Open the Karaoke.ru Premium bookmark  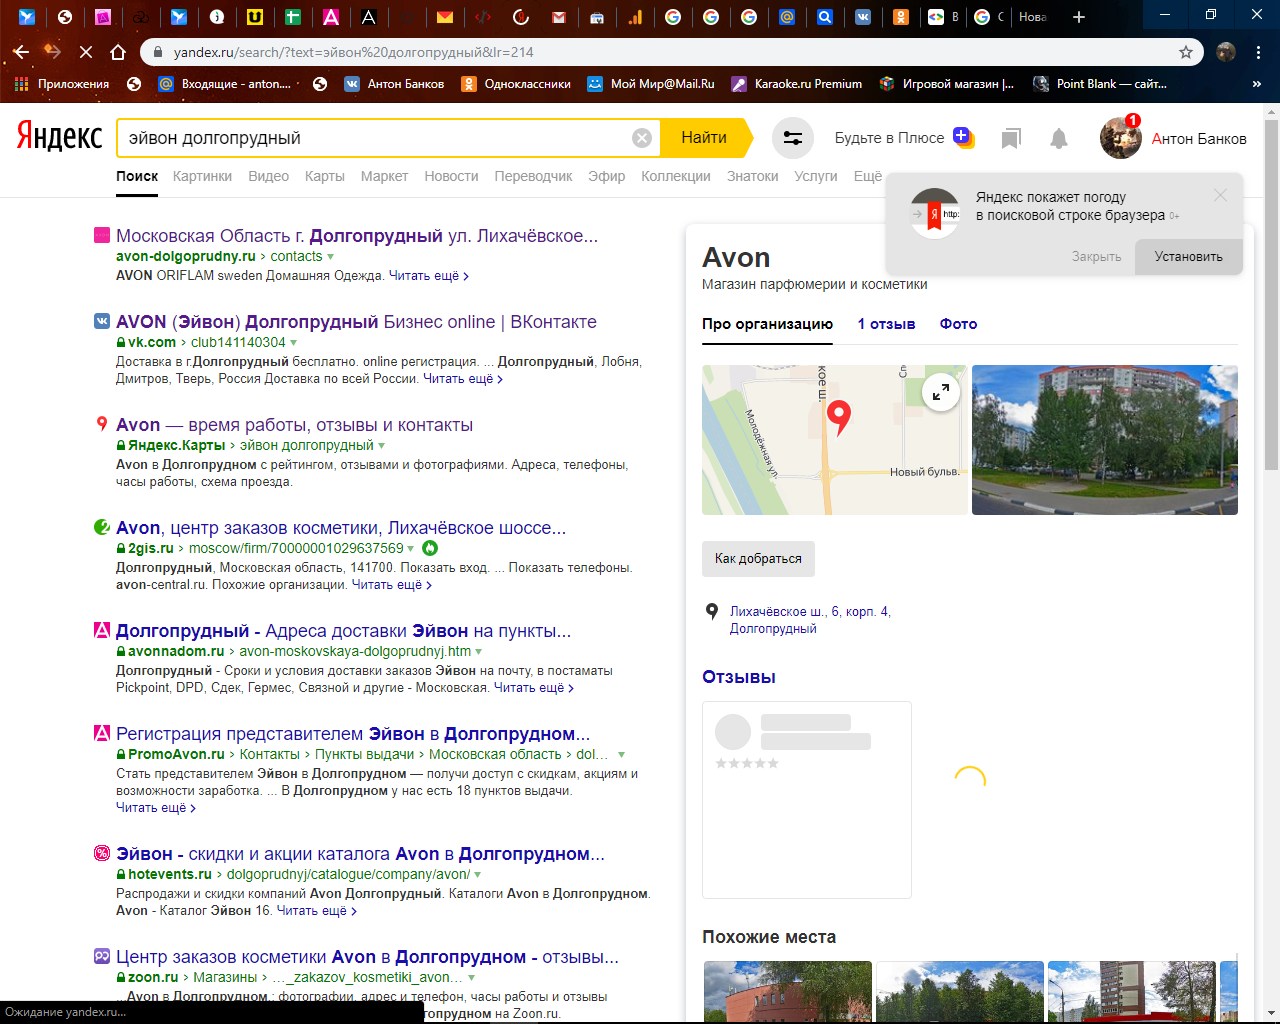pyautogui.click(x=797, y=84)
